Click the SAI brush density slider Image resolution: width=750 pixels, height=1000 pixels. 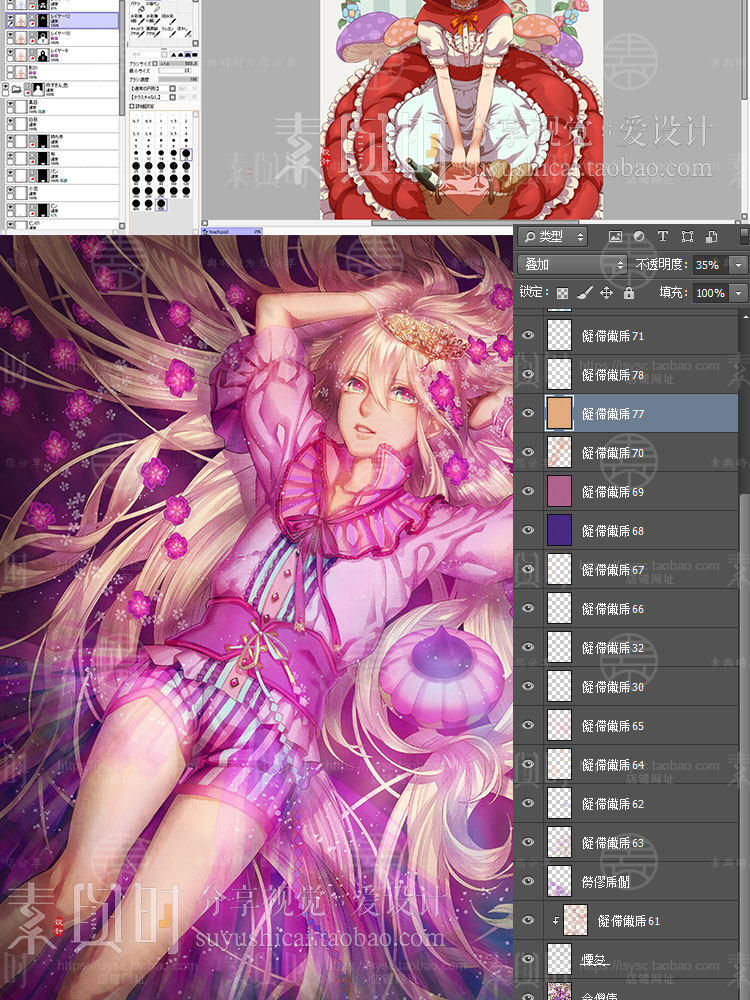click(x=178, y=79)
